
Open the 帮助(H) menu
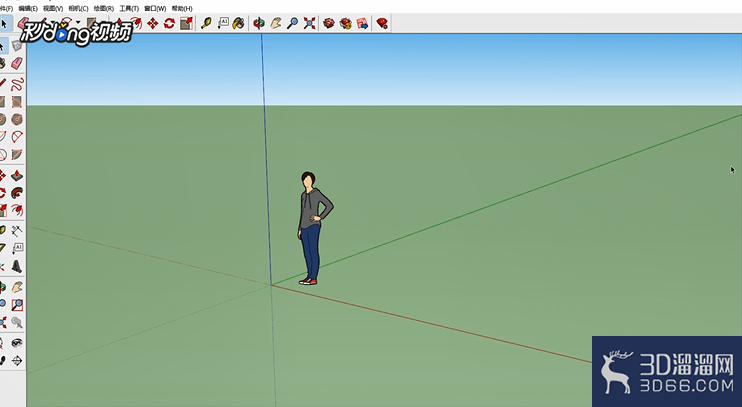[x=182, y=9]
